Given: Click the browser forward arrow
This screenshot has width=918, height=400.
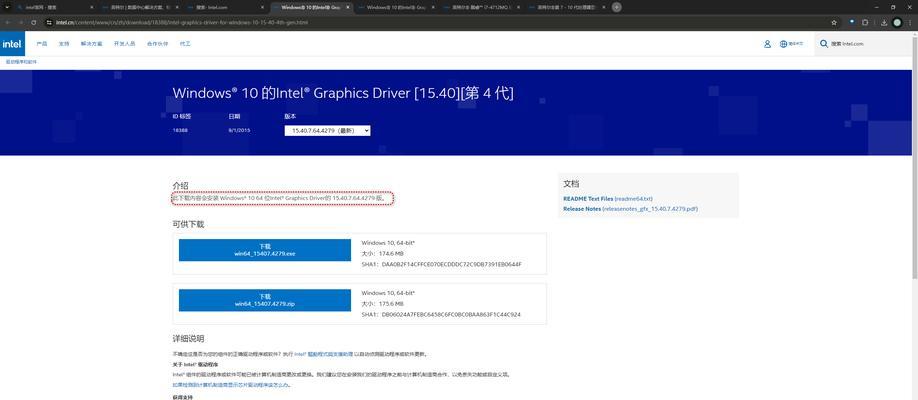Looking at the screenshot, I should coord(20,22).
